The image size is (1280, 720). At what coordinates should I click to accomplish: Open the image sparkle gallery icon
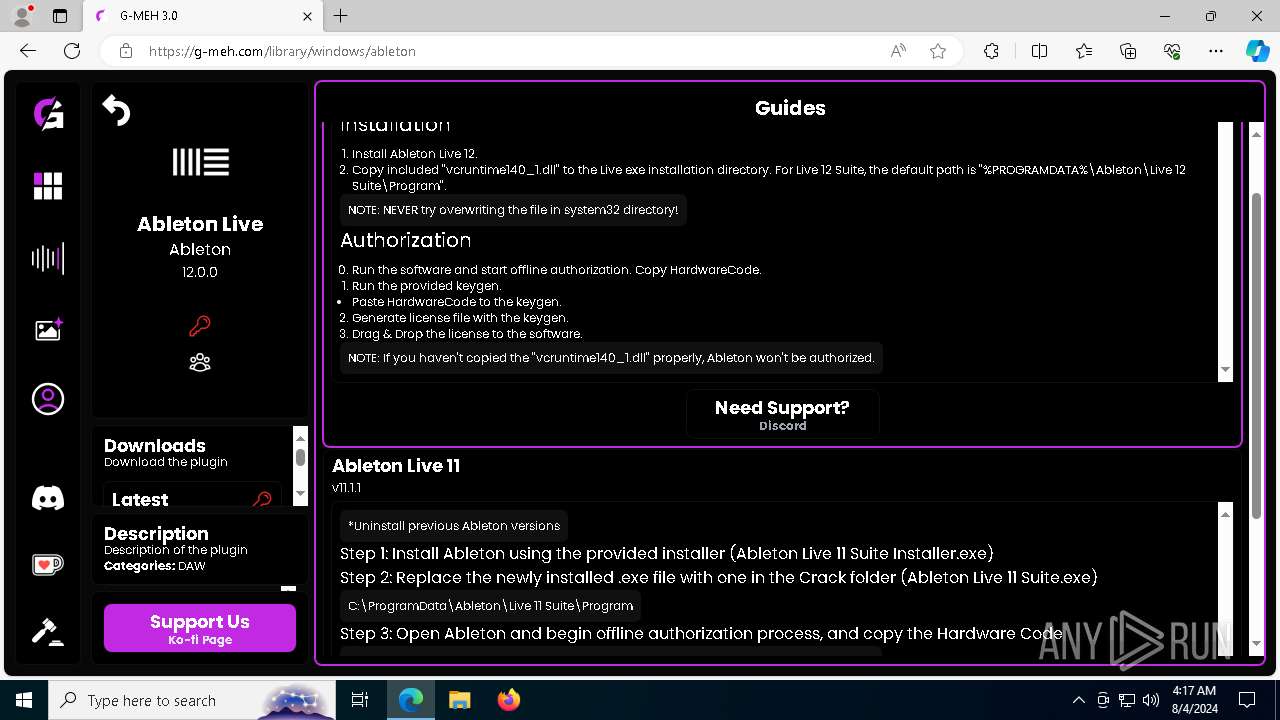click(x=49, y=329)
